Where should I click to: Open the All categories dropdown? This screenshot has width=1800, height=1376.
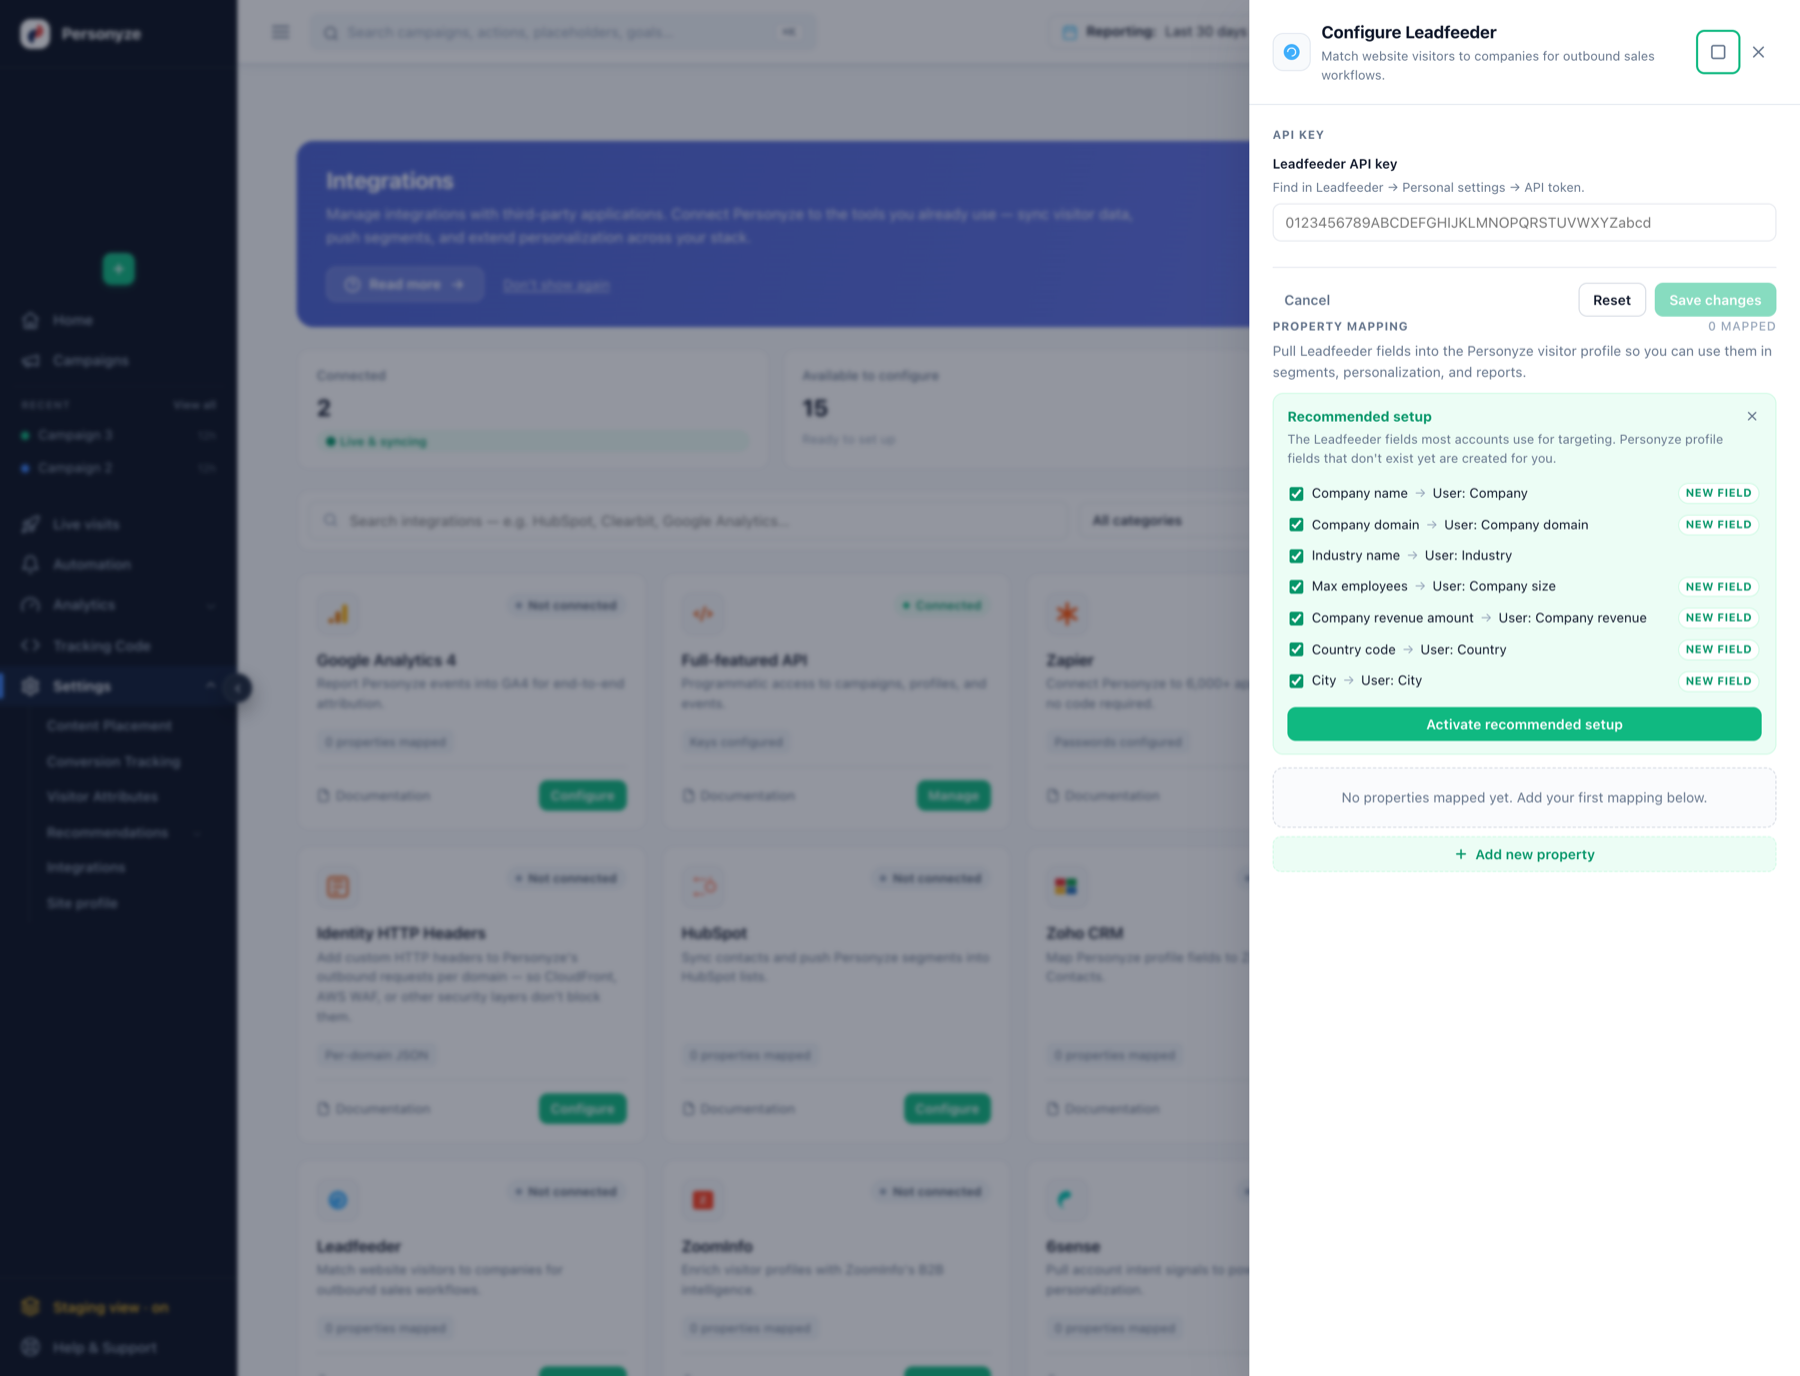click(1165, 521)
